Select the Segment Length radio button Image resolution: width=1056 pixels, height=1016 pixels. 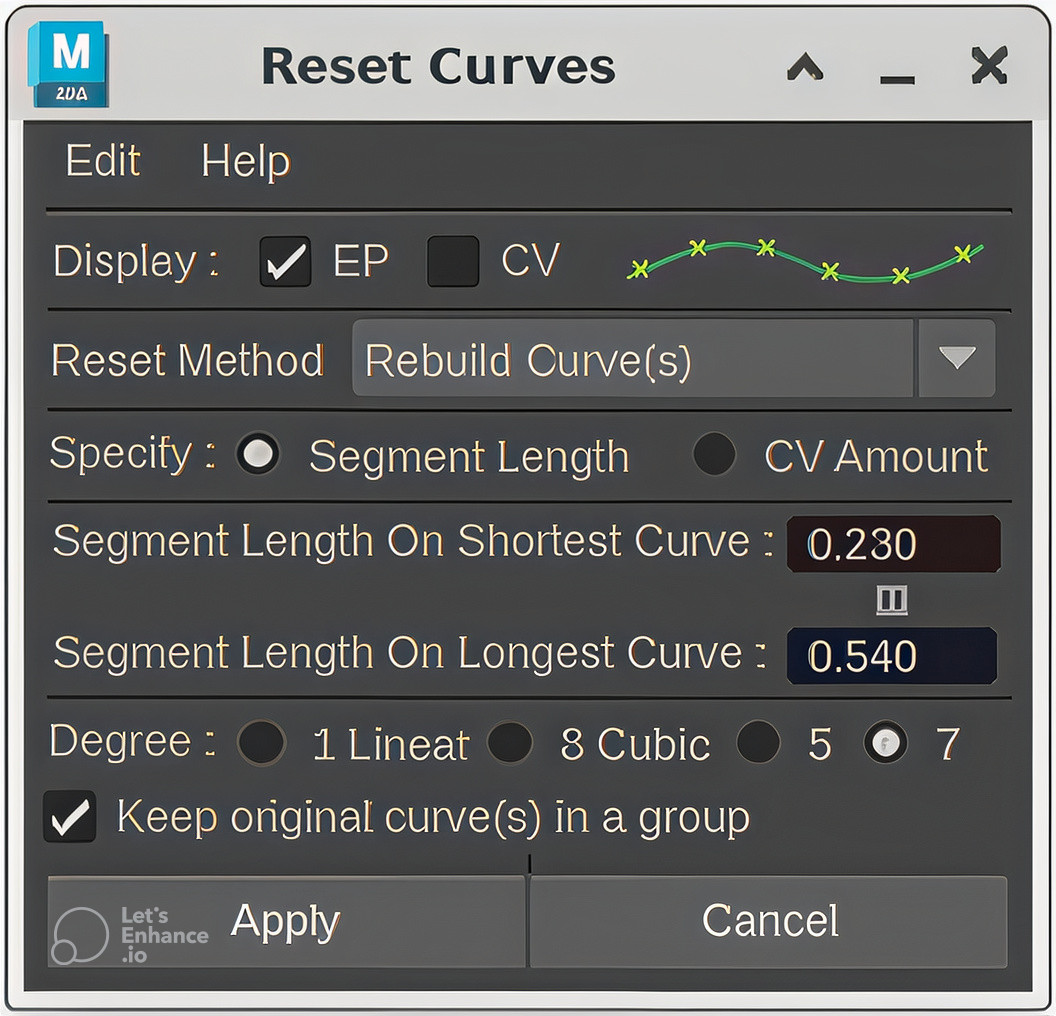[259, 455]
